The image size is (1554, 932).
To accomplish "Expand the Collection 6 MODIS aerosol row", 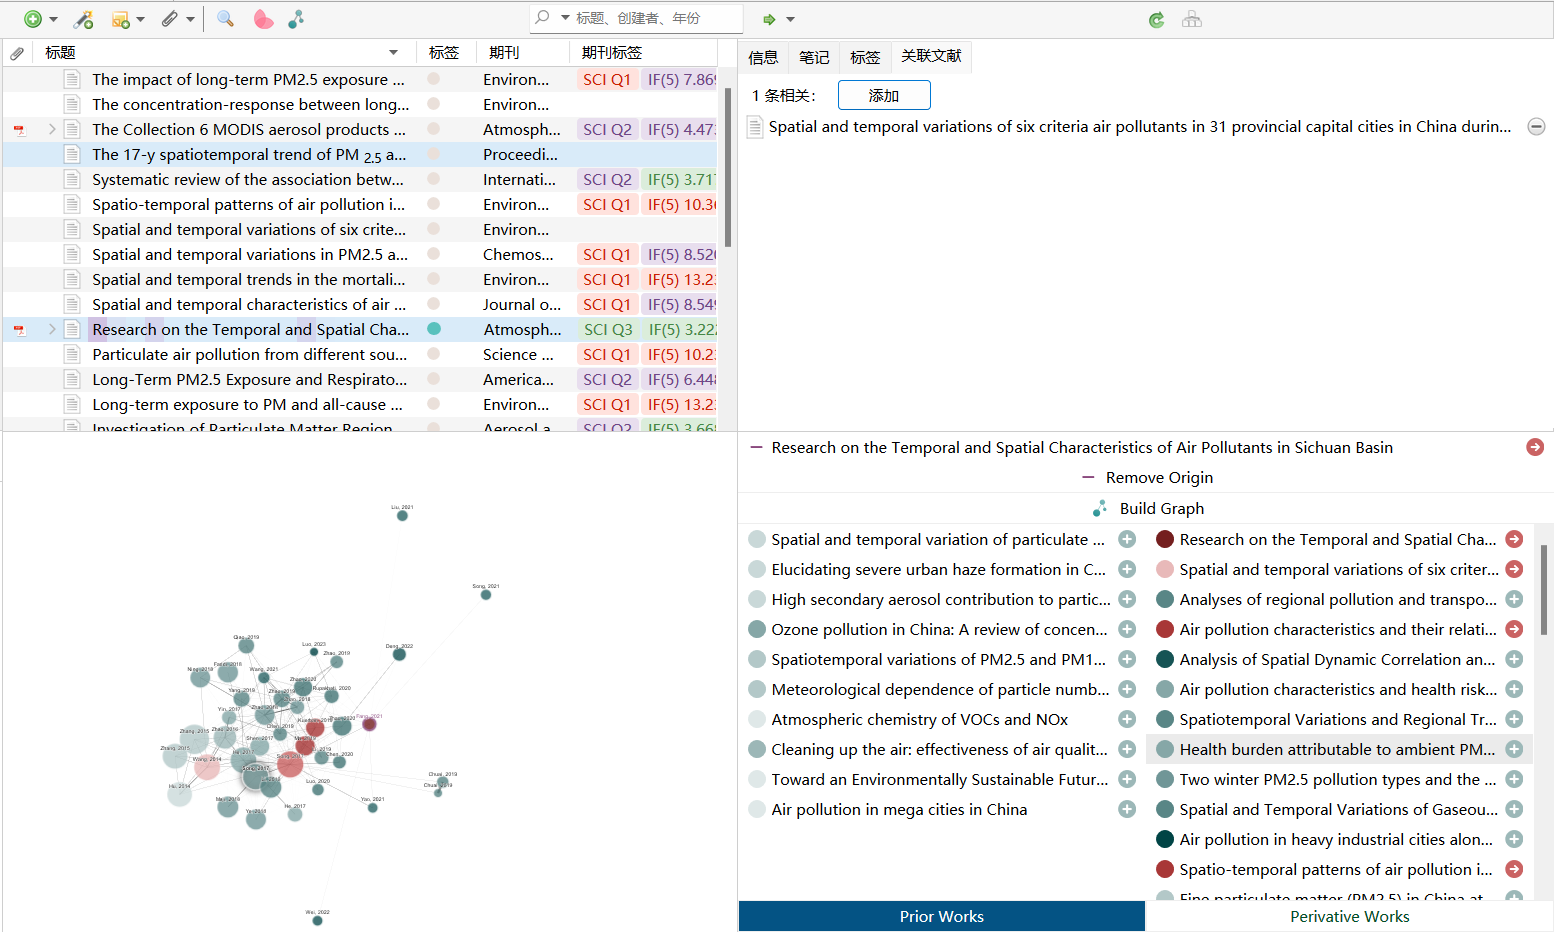I will tap(52, 129).
